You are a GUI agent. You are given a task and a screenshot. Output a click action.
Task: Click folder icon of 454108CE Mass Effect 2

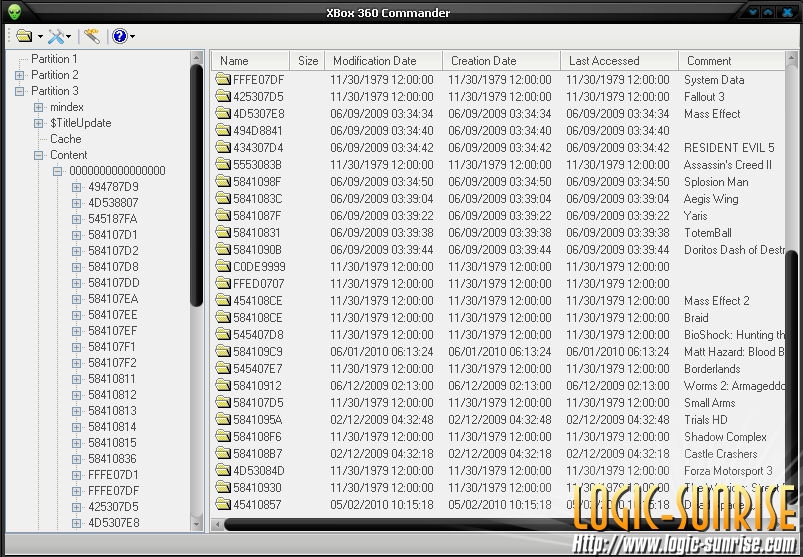(x=223, y=301)
